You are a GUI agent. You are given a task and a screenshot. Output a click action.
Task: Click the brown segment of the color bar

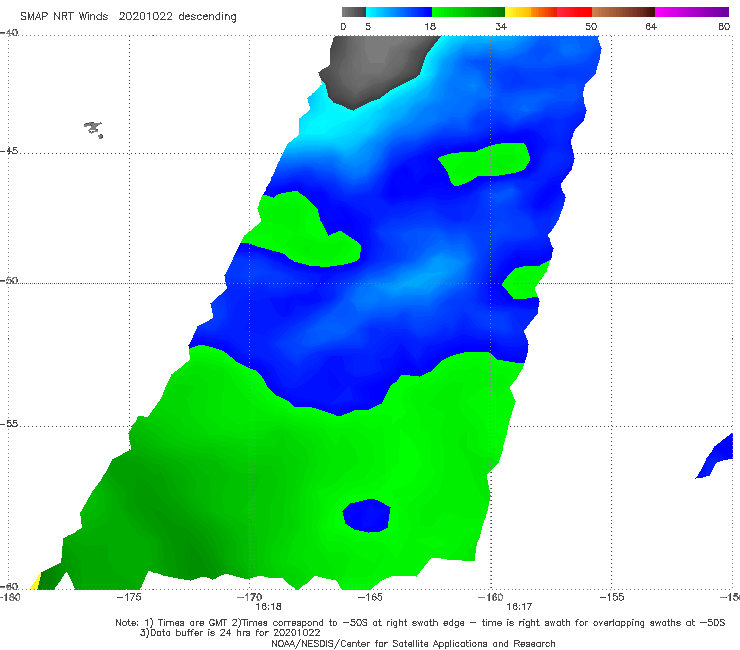pyautogui.click(x=623, y=12)
